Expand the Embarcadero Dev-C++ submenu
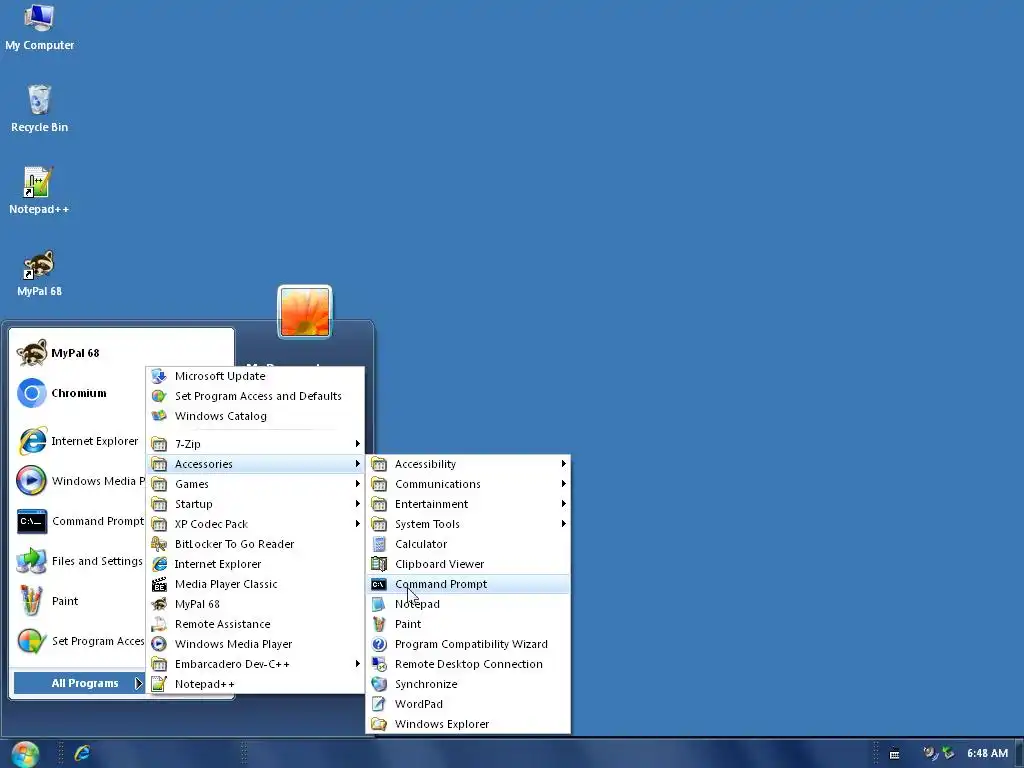 (x=255, y=664)
